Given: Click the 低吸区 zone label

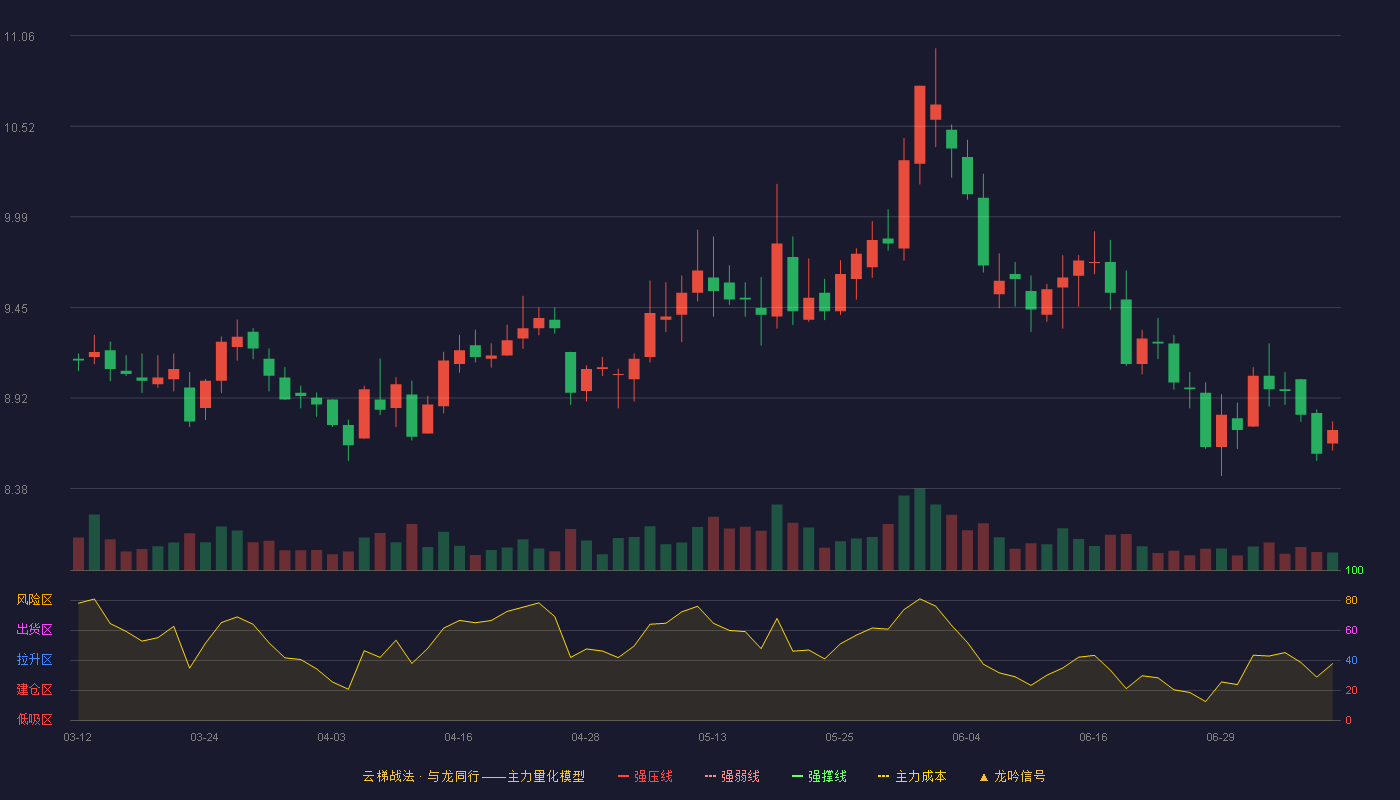Looking at the screenshot, I should [34, 719].
